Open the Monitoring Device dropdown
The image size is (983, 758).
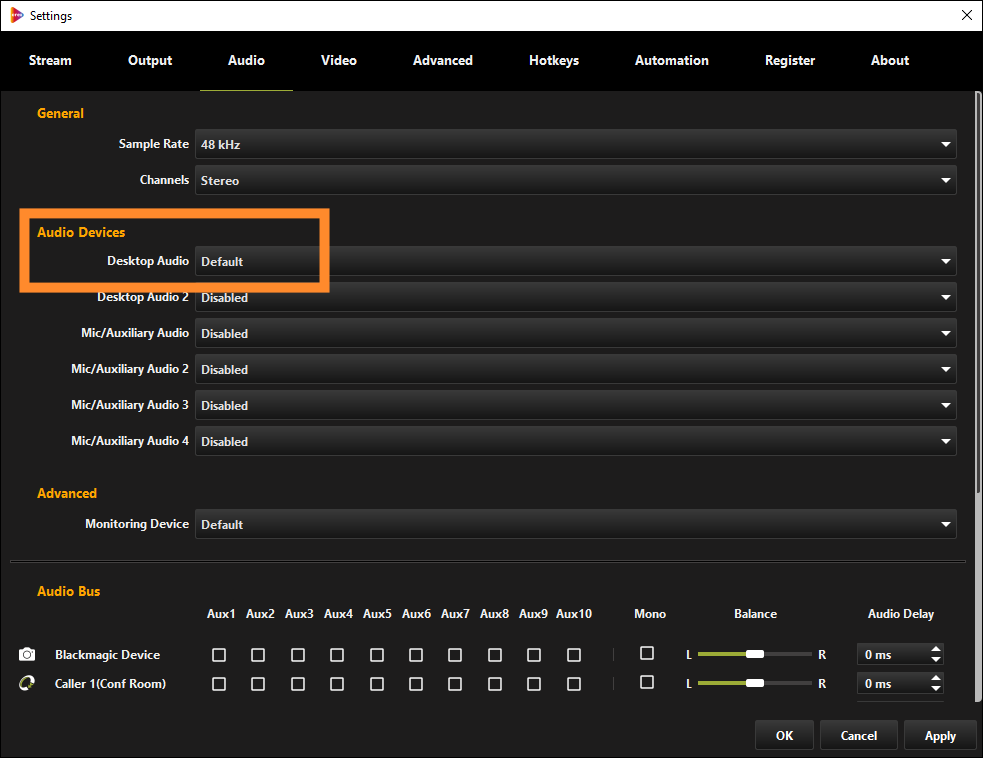(944, 523)
